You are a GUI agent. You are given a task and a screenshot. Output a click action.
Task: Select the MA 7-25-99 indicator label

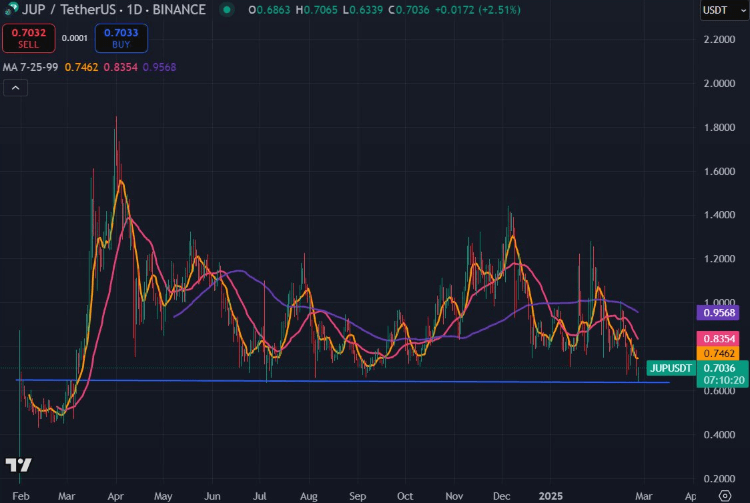[31, 67]
